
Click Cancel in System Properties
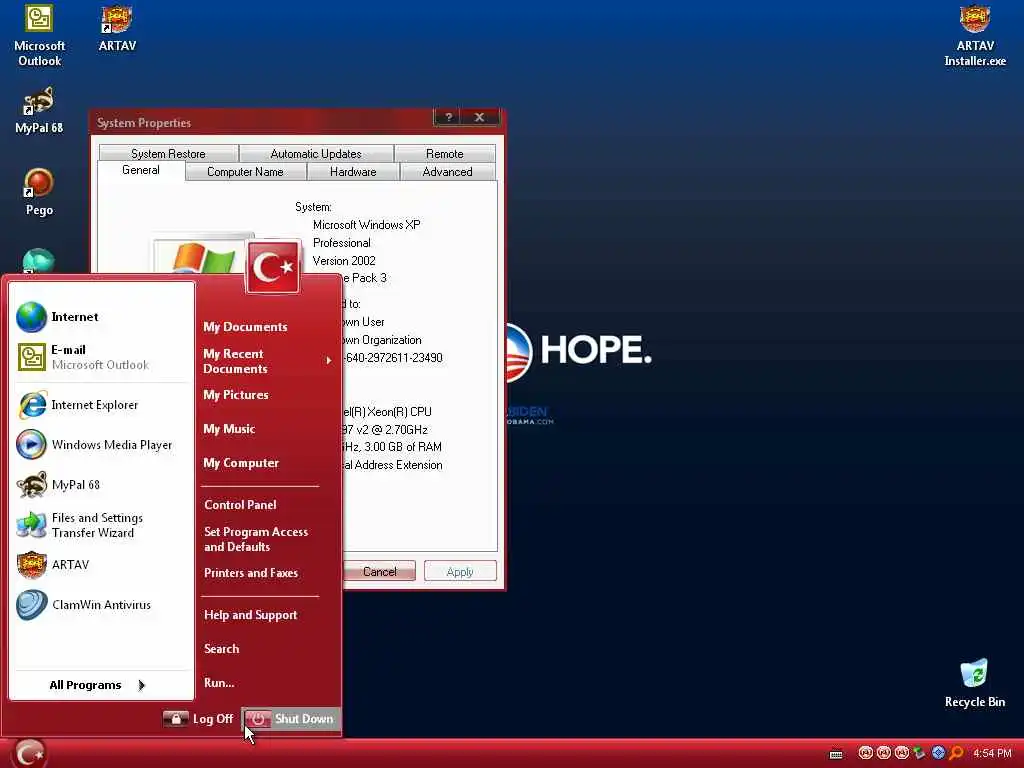point(379,571)
